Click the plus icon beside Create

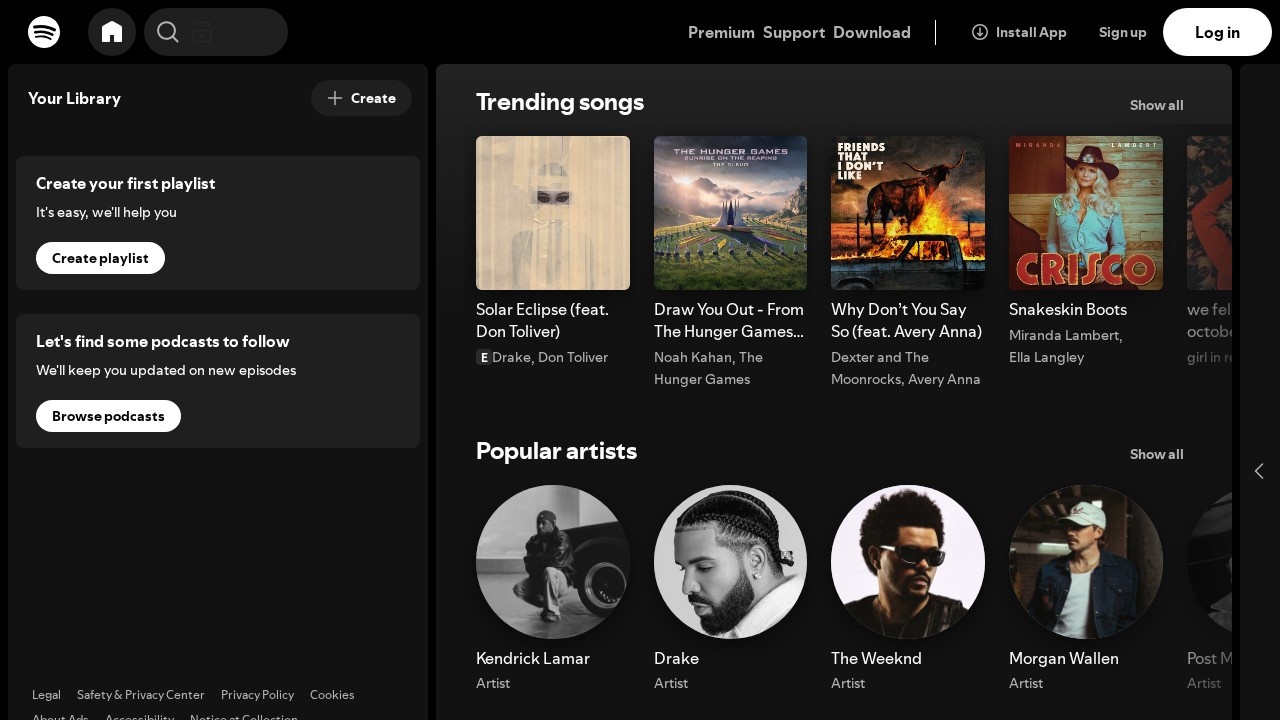(335, 98)
